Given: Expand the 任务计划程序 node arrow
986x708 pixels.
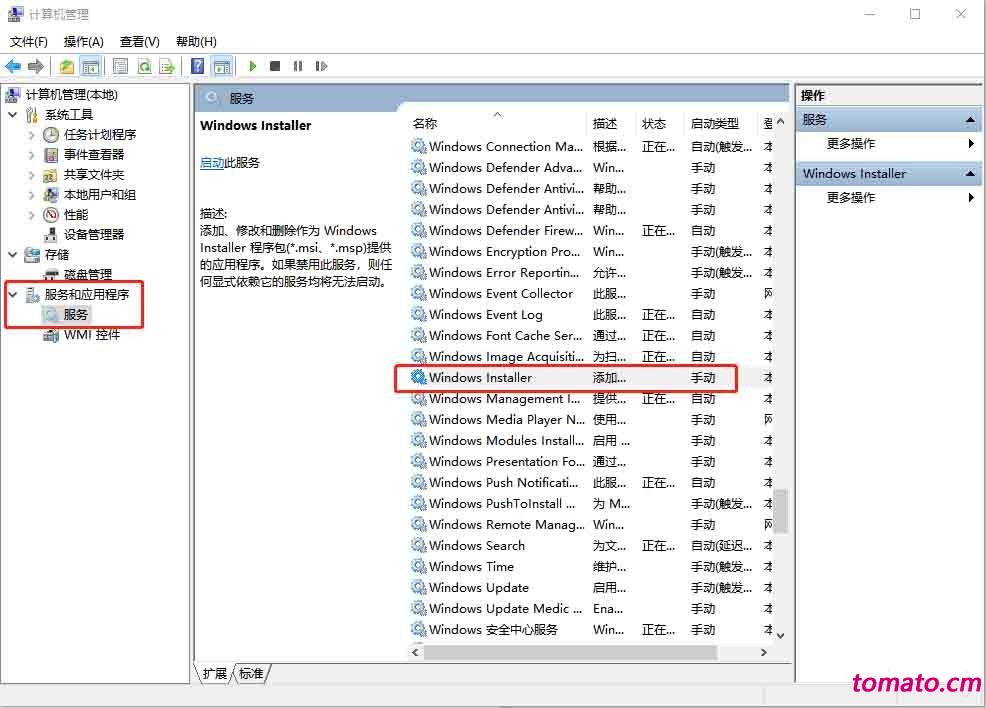Looking at the screenshot, I should click(x=31, y=135).
